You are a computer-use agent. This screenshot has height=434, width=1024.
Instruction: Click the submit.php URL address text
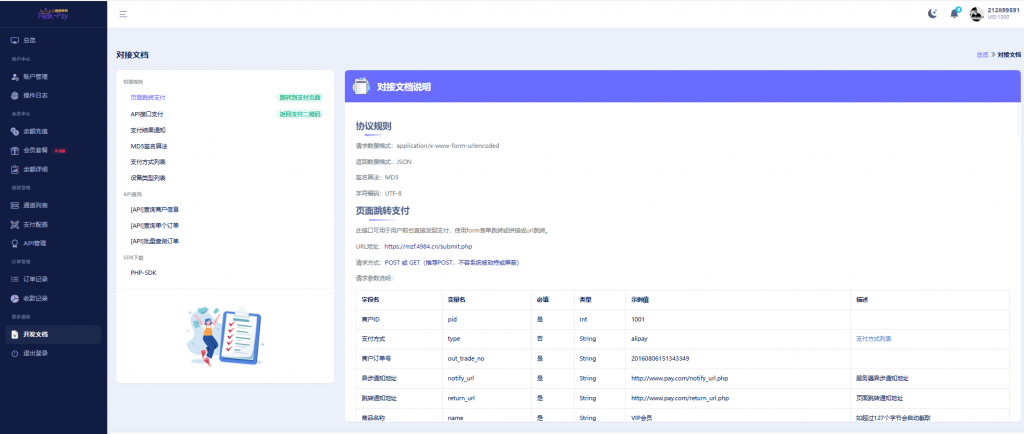coord(428,247)
